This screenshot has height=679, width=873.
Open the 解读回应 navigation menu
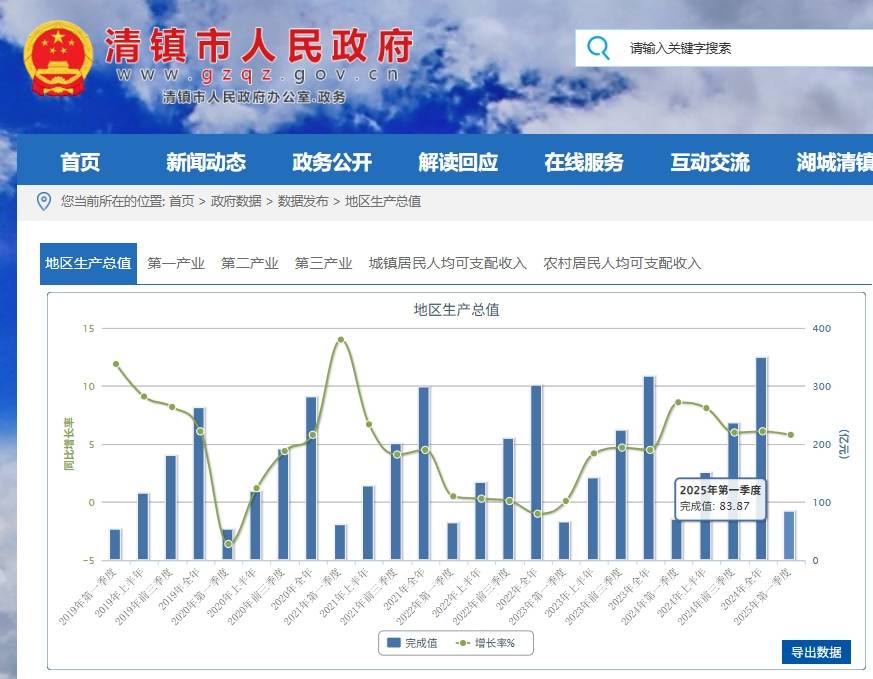[458, 162]
